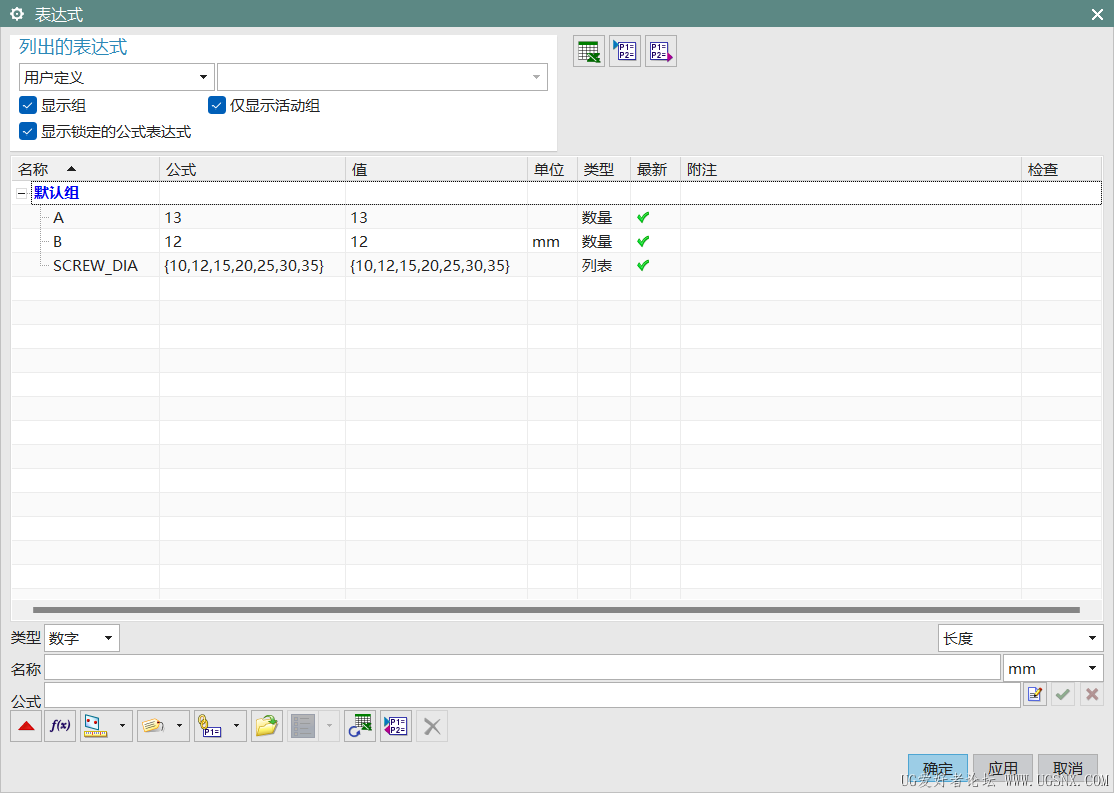Viewport: 1114px width, 793px height.
Task: Click the measure distance ruler icon
Action: (x=96, y=726)
